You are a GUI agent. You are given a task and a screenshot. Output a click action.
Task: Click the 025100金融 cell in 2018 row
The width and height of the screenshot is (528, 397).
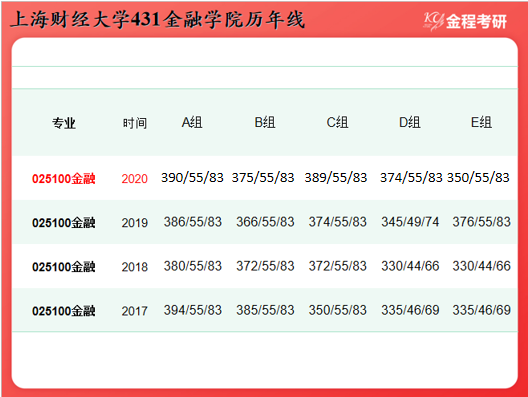point(64,267)
